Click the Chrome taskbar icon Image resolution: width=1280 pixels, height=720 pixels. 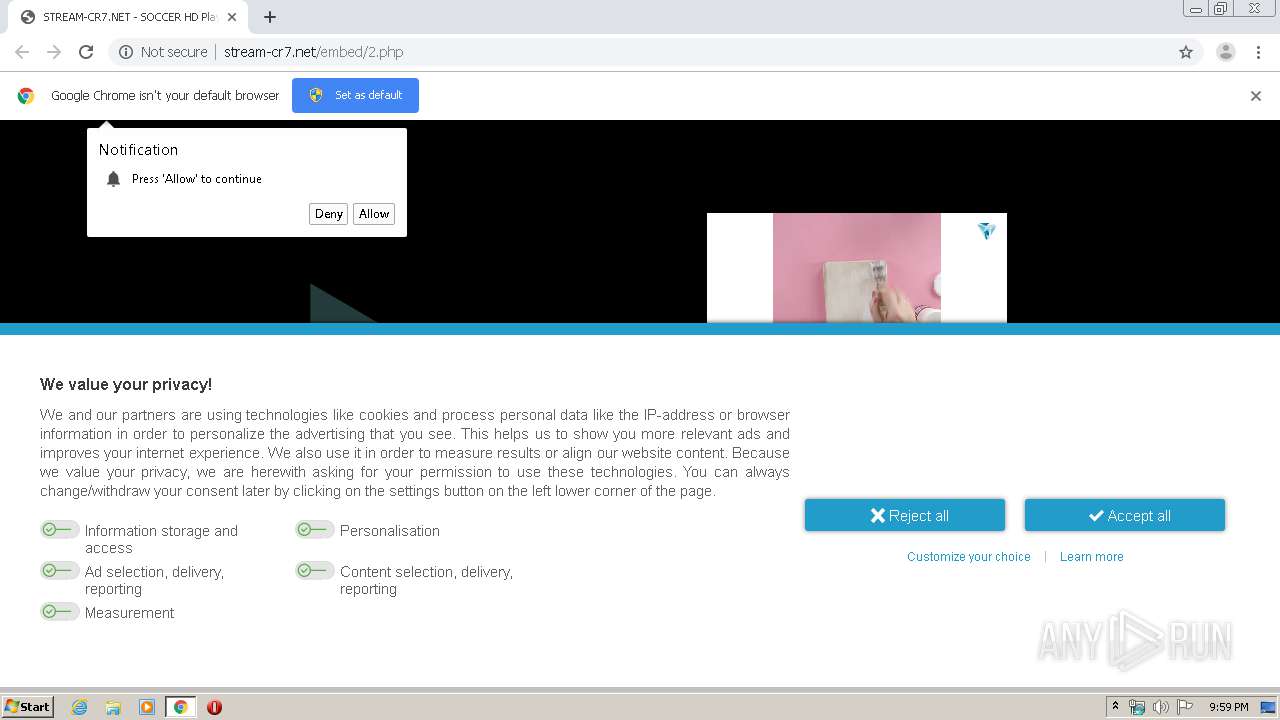pos(180,707)
